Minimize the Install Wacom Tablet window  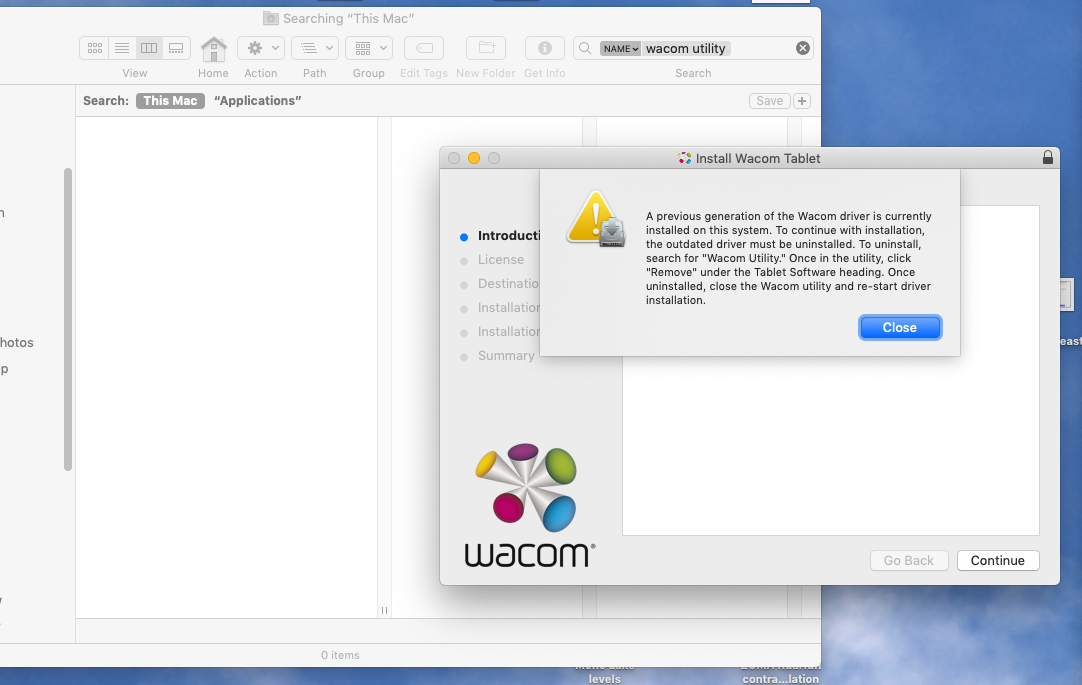tap(474, 158)
